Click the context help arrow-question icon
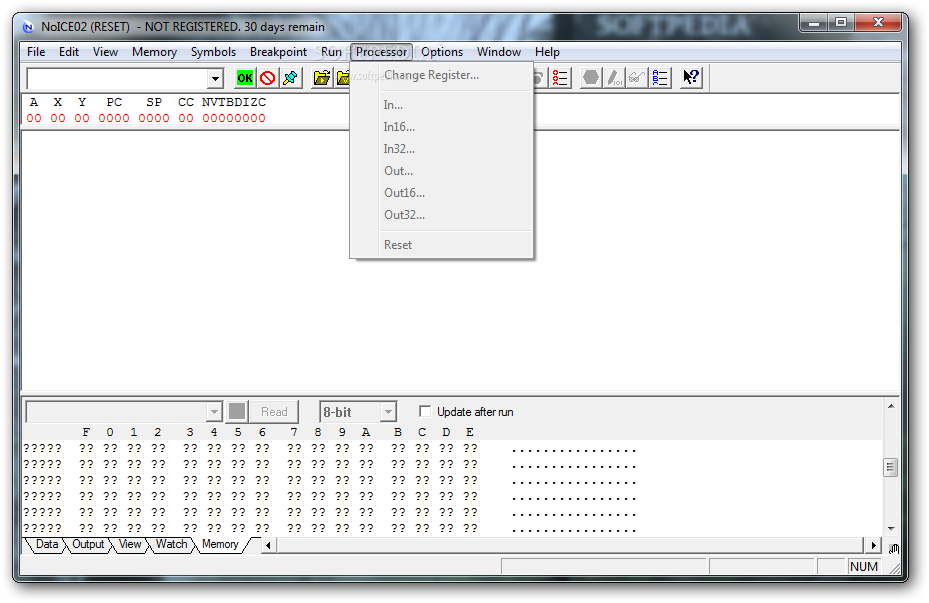 691,78
